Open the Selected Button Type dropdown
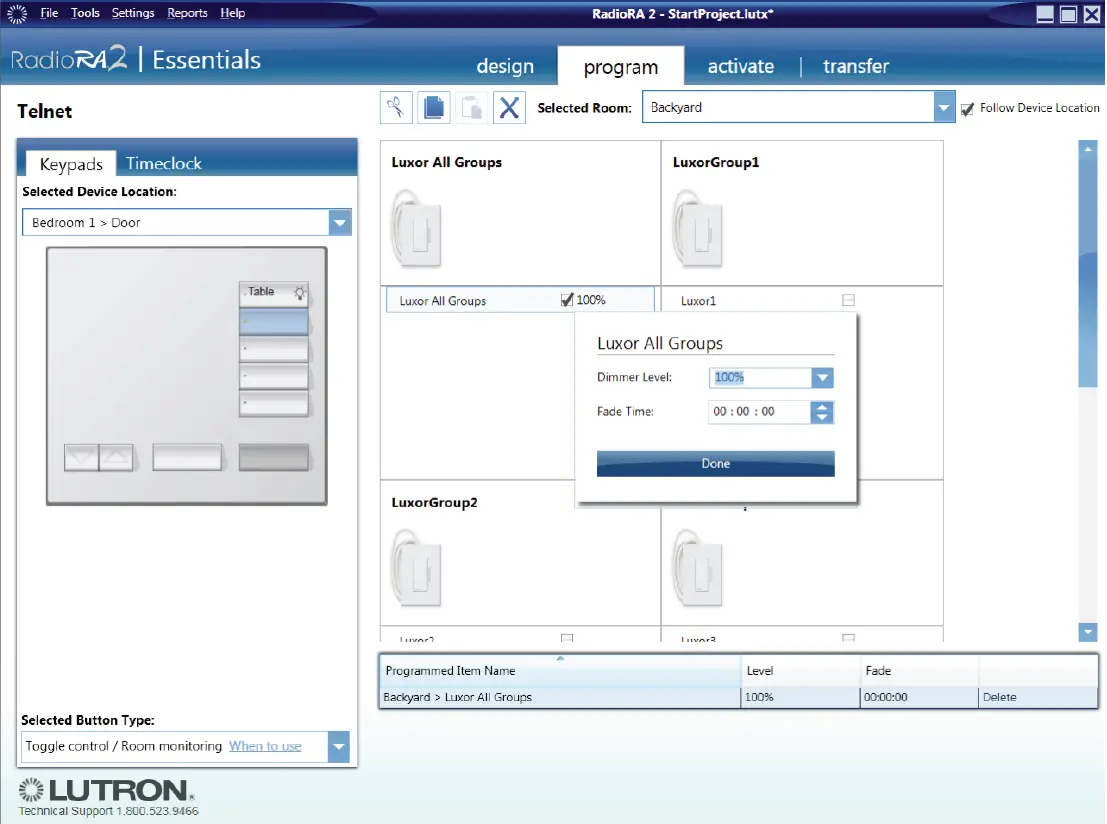1107x824 pixels. [339, 746]
